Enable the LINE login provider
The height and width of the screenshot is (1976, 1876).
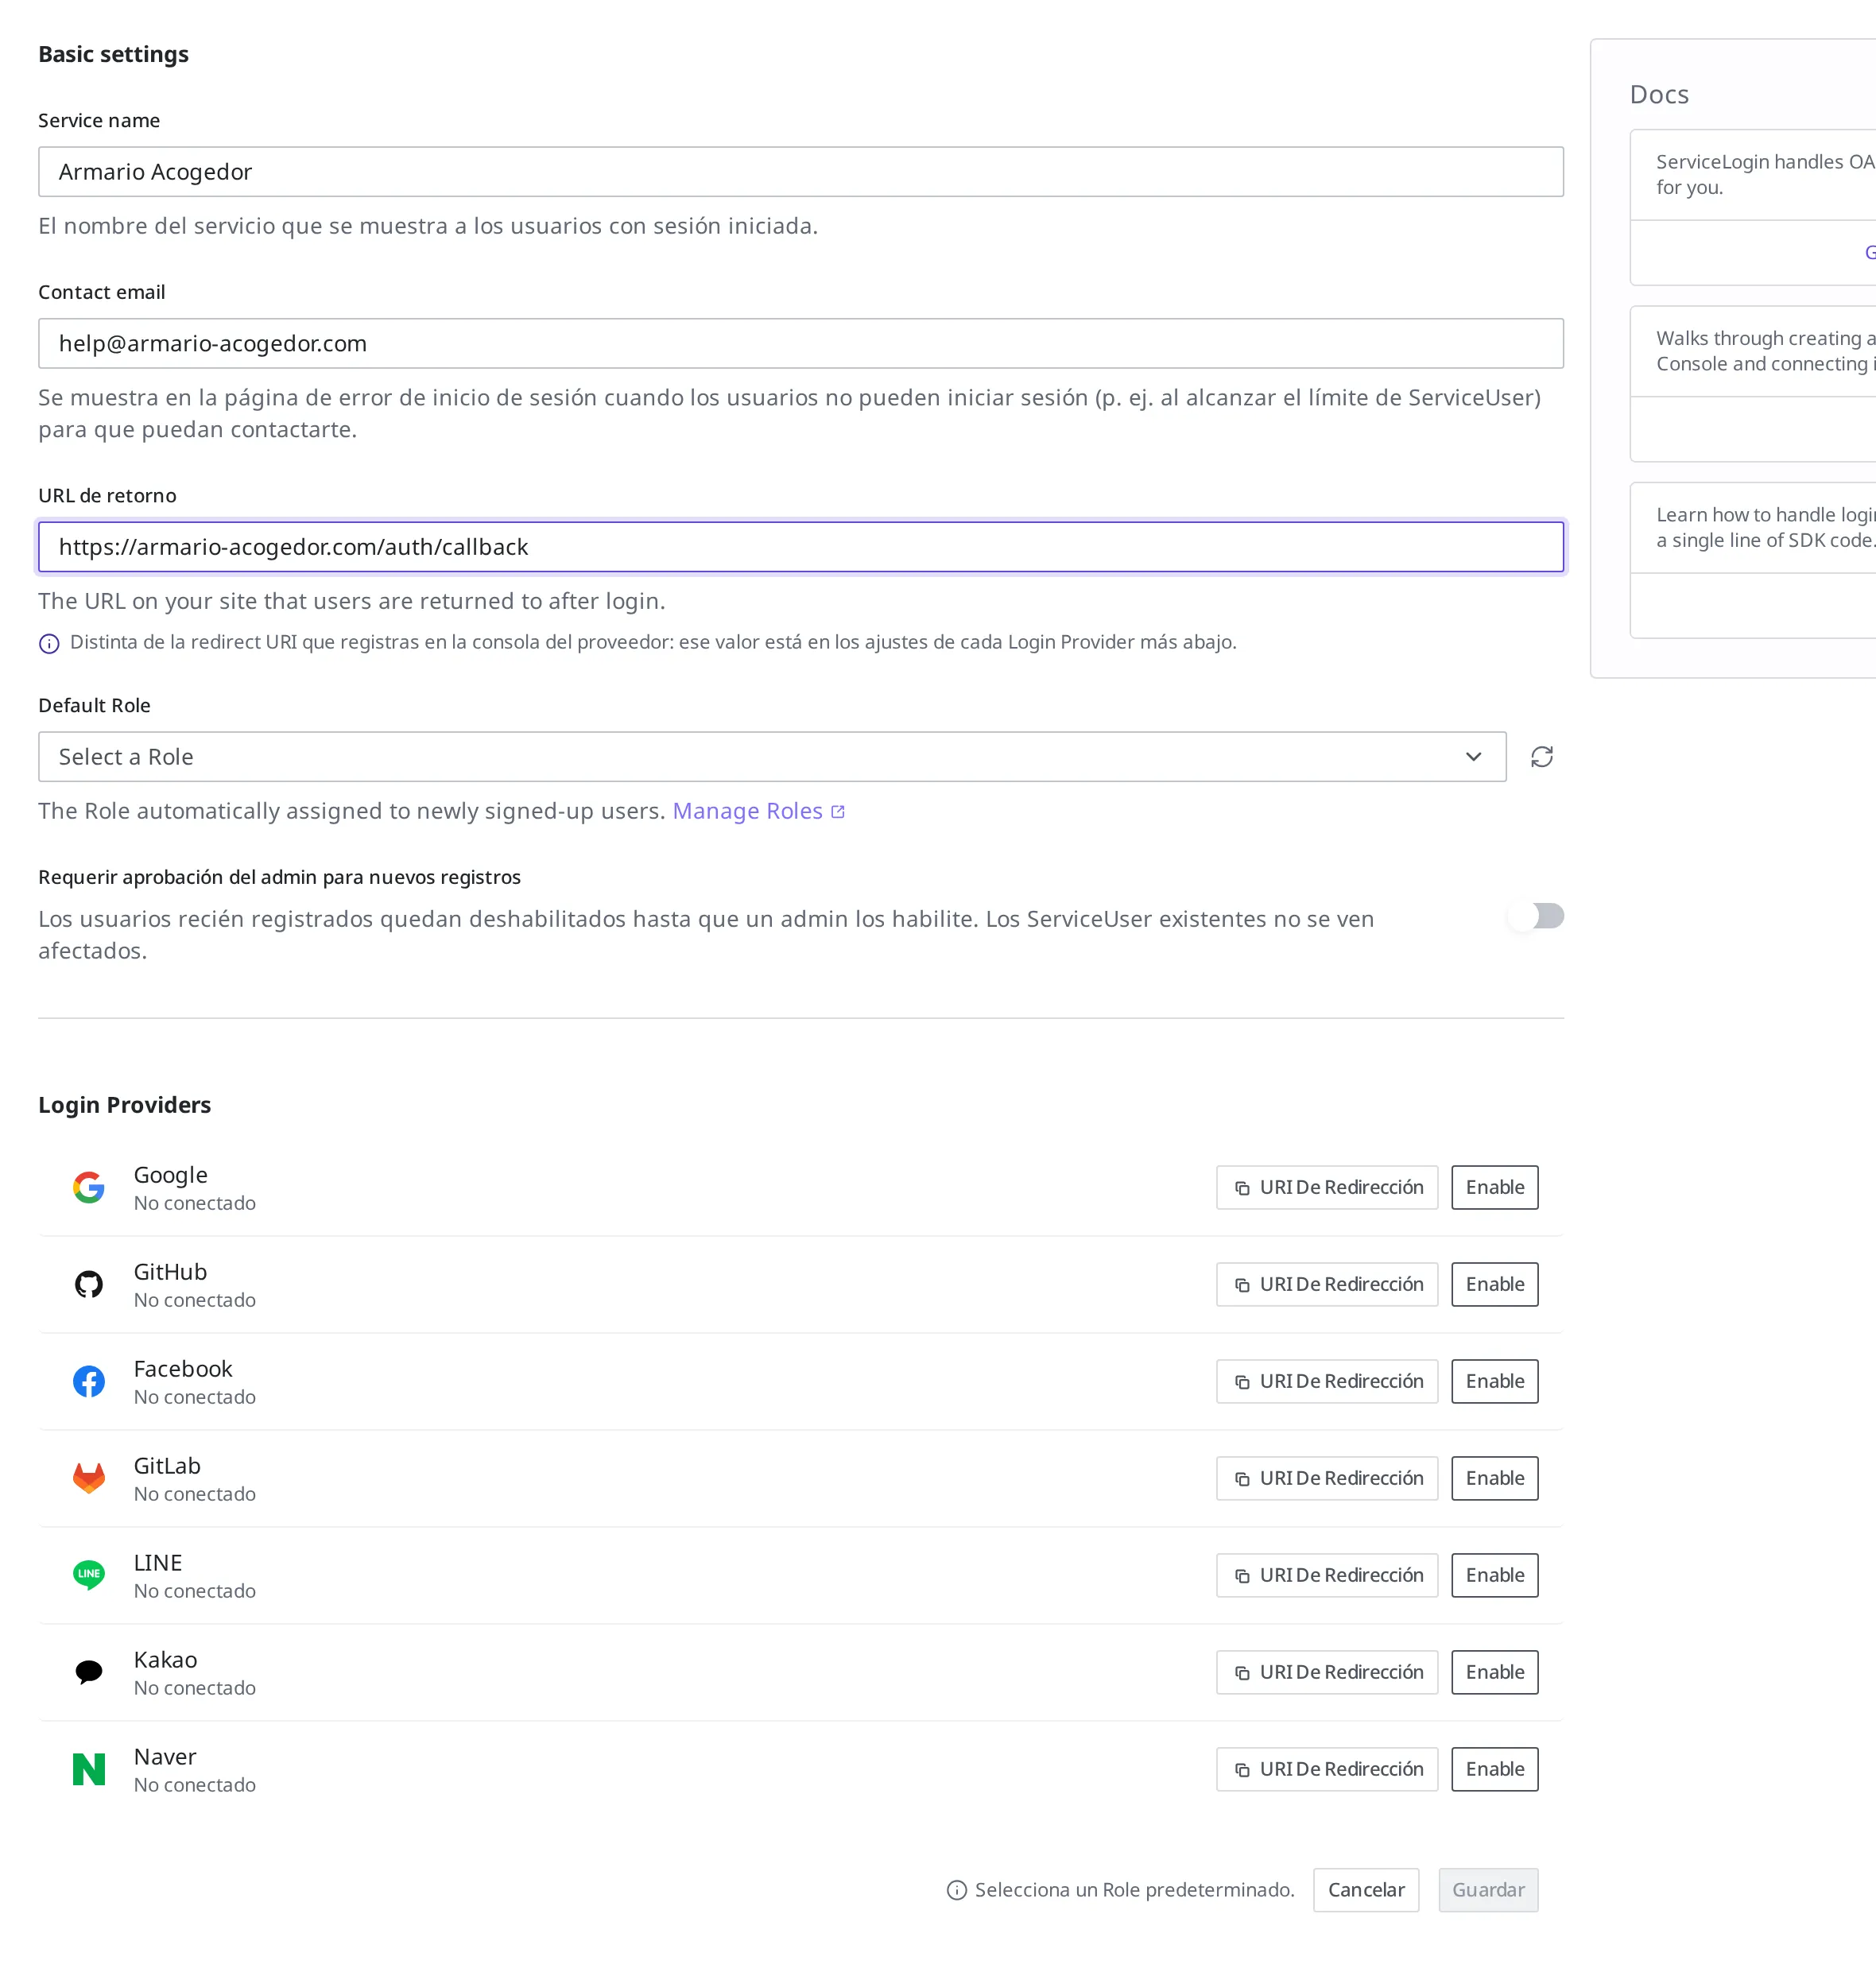[x=1495, y=1575]
